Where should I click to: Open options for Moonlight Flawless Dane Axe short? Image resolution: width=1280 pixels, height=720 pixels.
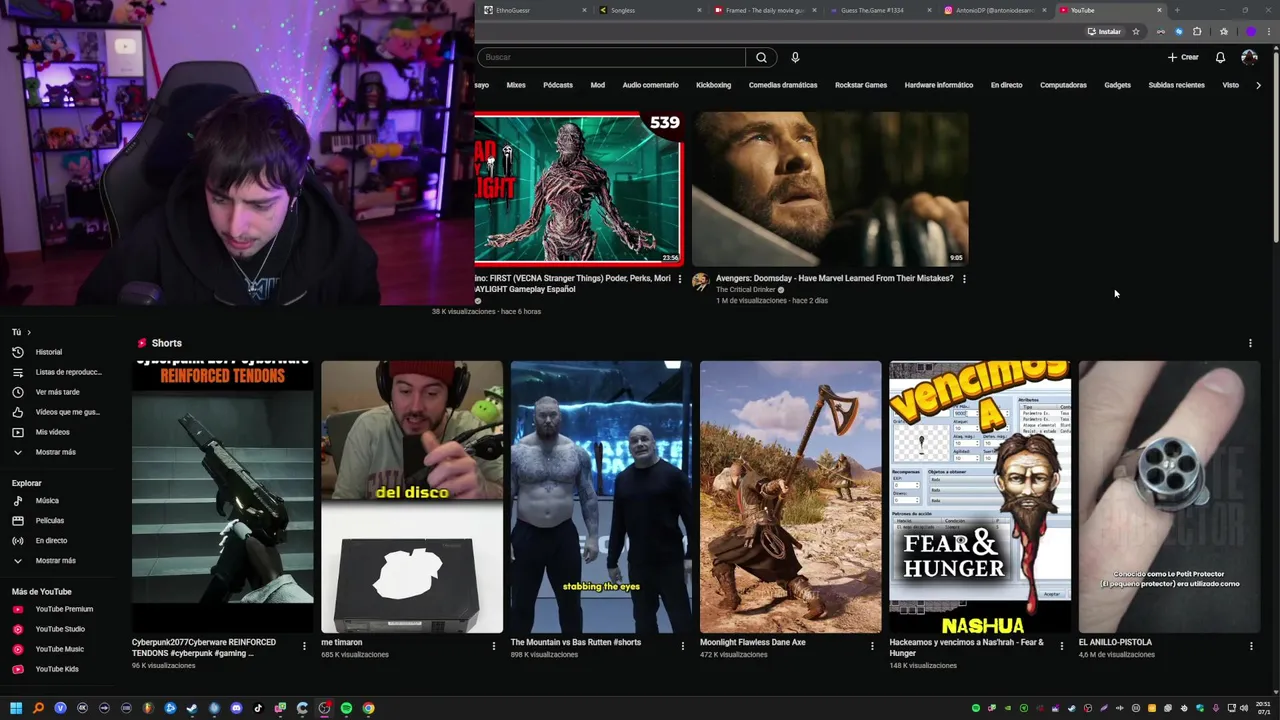[872, 646]
